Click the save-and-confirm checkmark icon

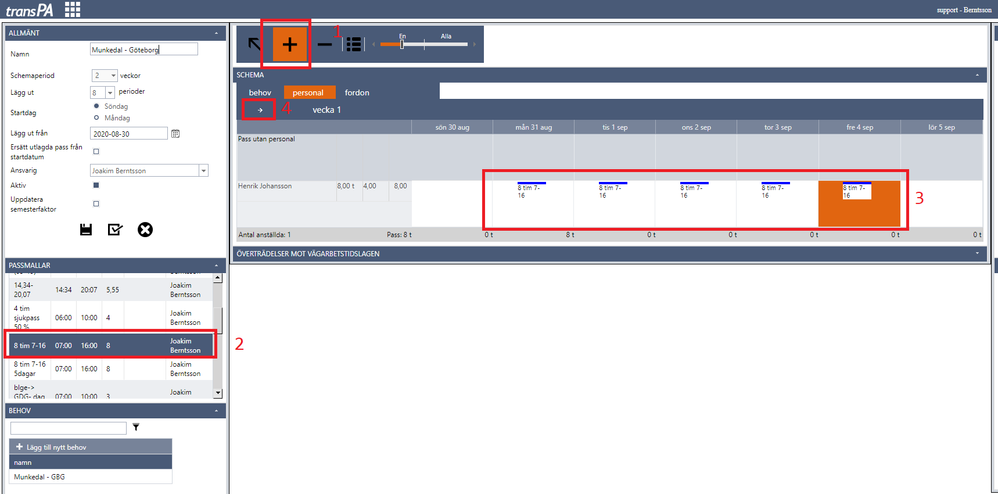(115, 230)
